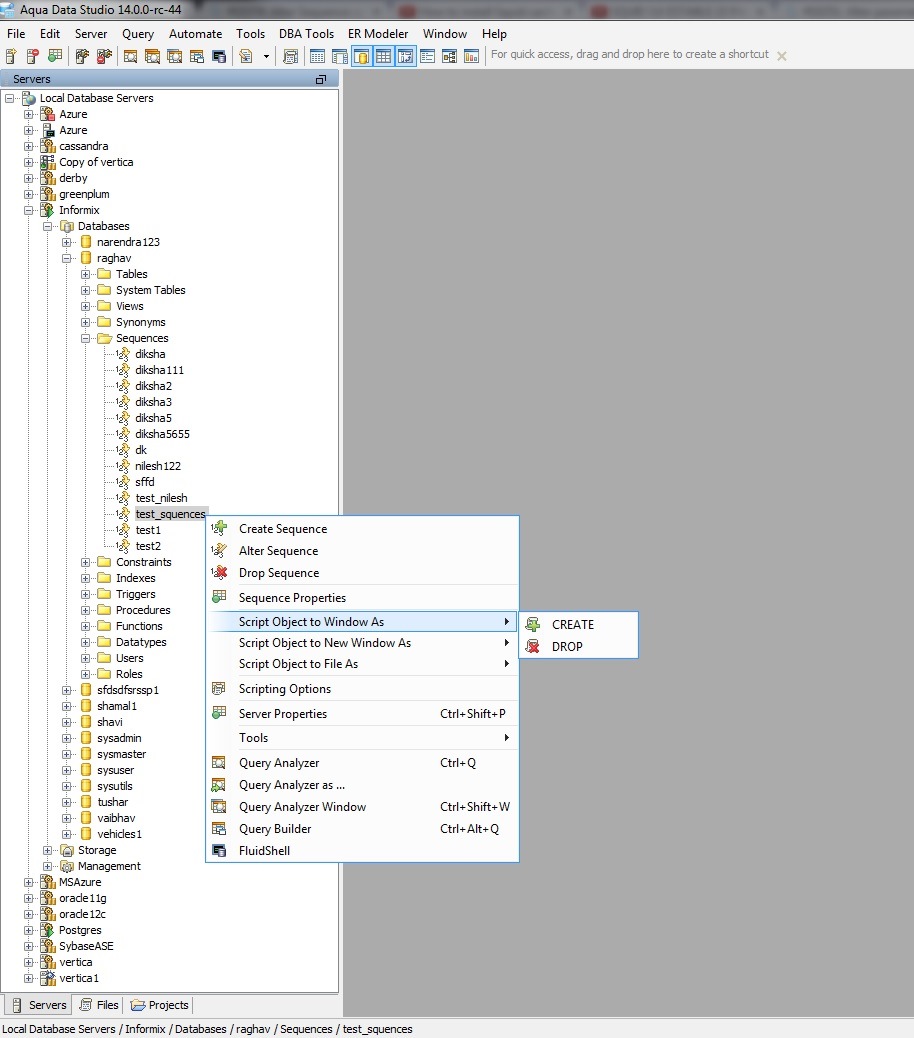The image size is (914, 1038).
Task: Close the quick access shortcut hint bar
Action: coord(782,56)
